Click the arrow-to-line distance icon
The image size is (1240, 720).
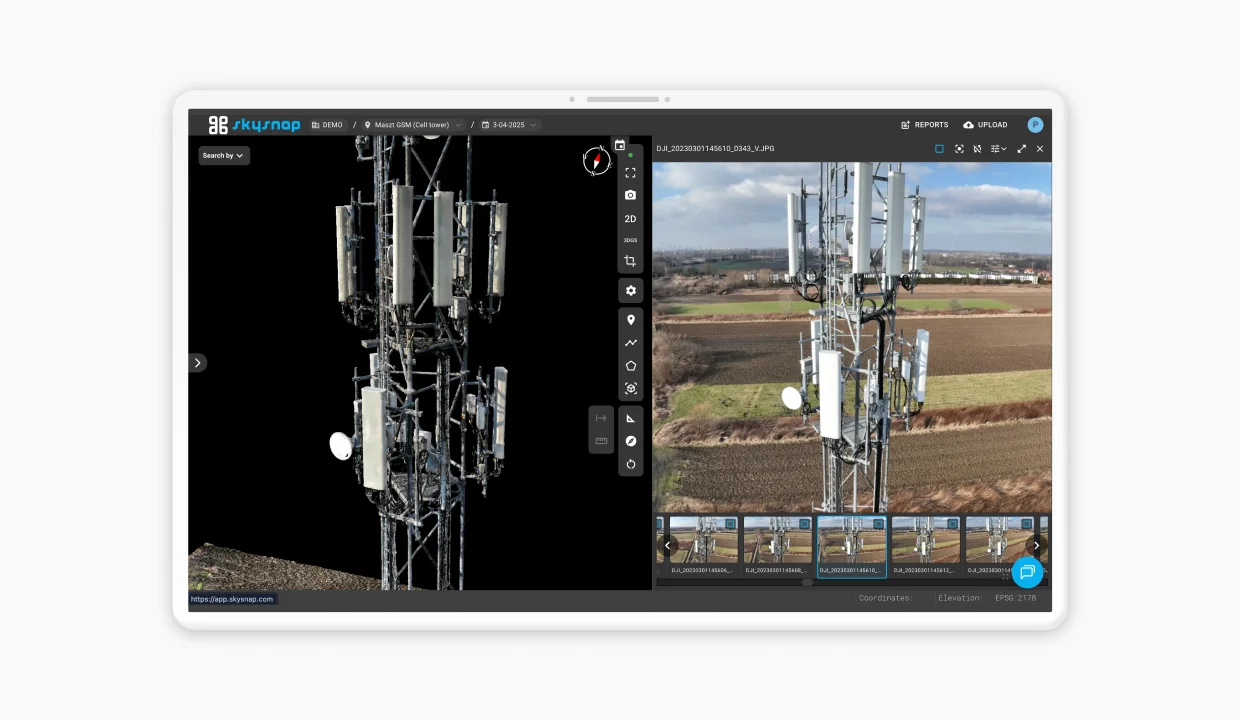[x=601, y=418]
